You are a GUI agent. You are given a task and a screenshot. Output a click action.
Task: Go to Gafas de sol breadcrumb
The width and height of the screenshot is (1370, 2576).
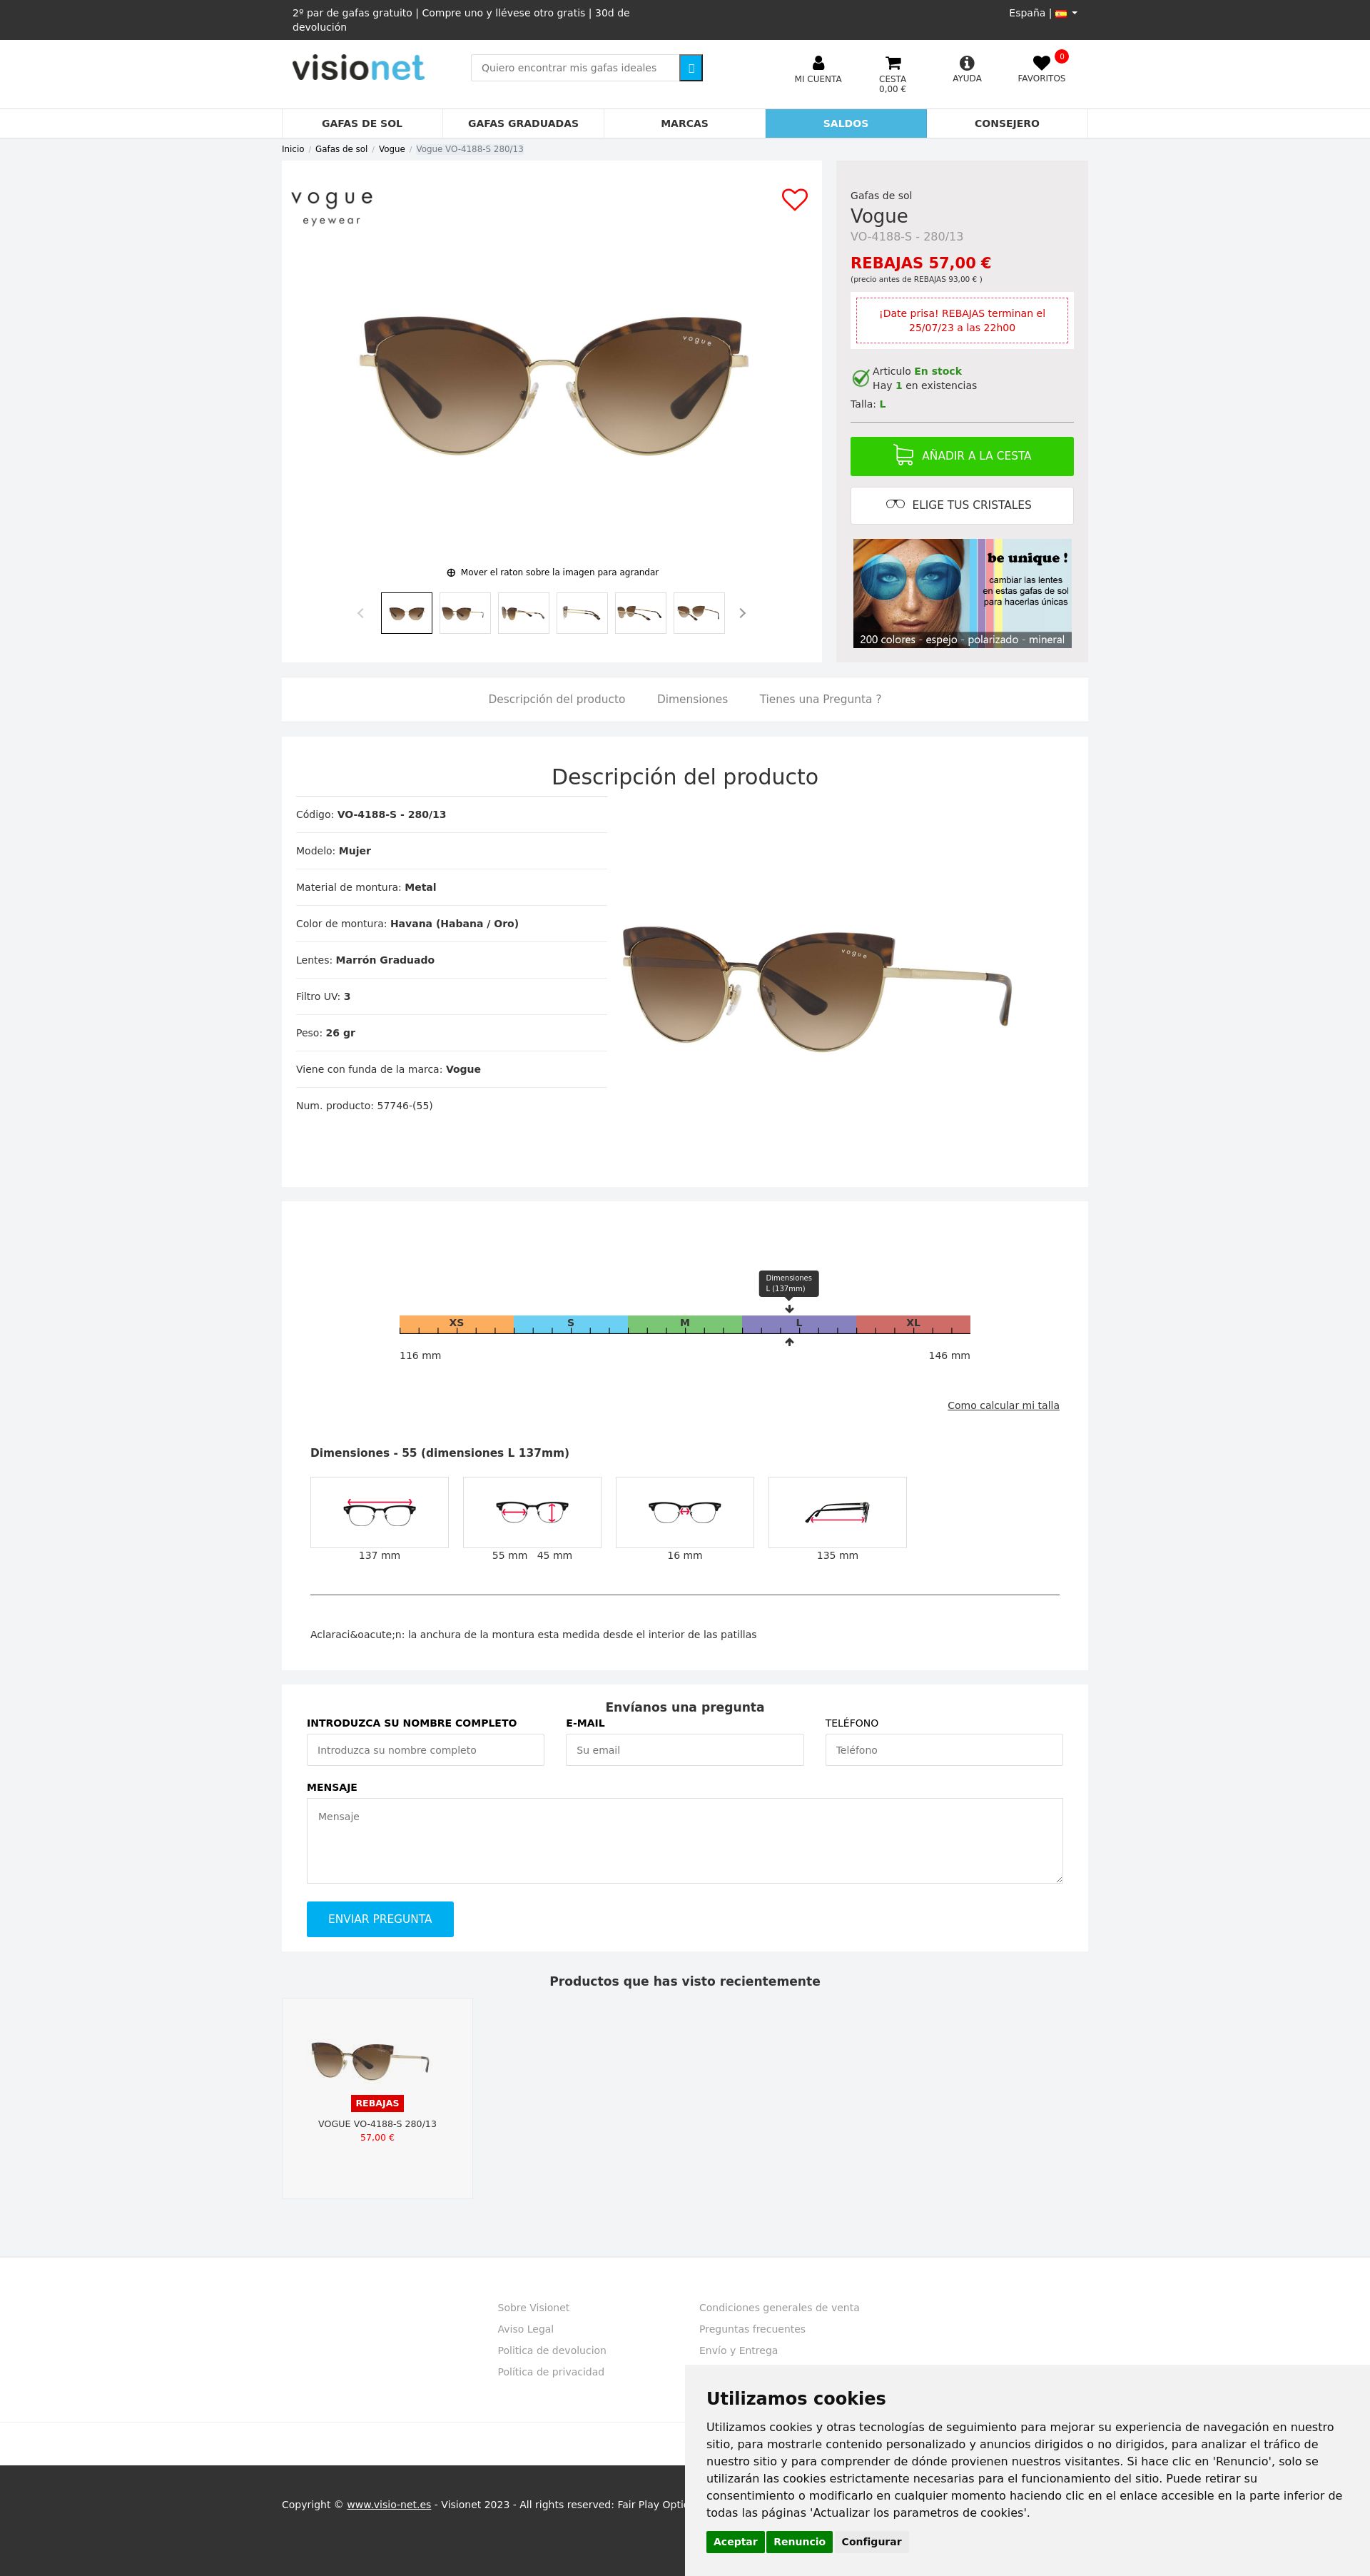tap(341, 149)
